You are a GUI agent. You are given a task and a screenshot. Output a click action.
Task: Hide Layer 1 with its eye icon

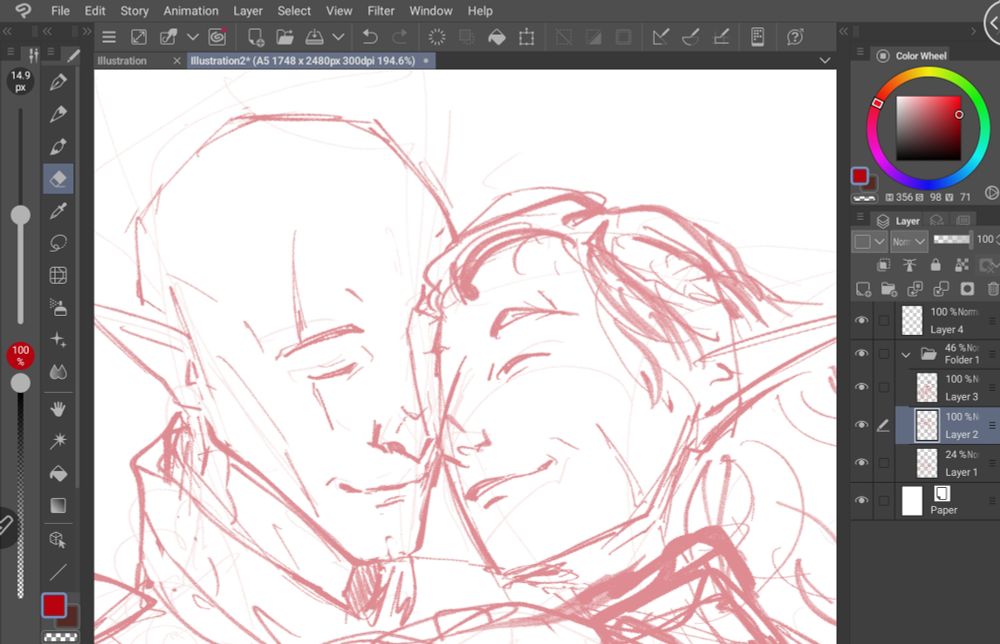pos(862,462)
